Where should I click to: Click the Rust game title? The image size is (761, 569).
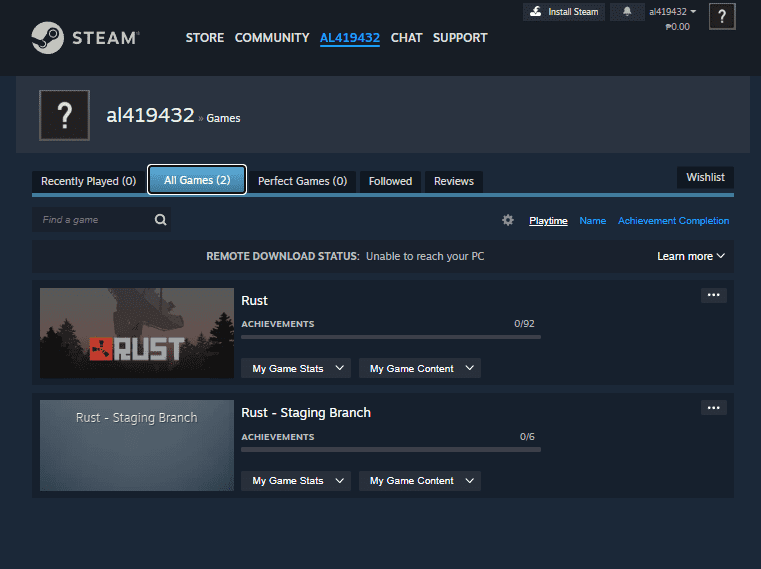[x=254, y=301]
